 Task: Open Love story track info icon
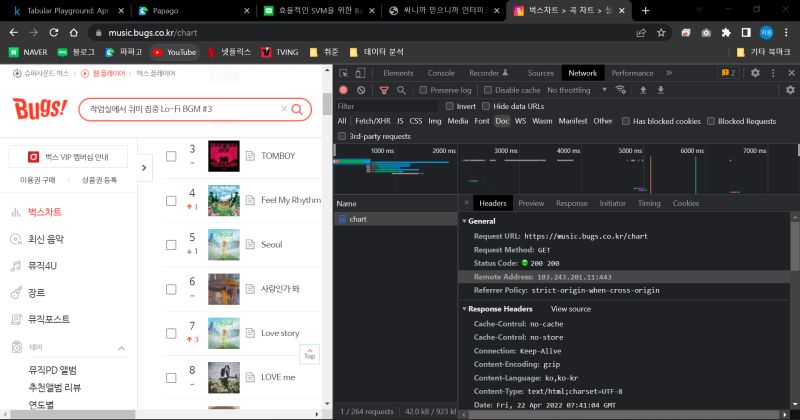251,333
